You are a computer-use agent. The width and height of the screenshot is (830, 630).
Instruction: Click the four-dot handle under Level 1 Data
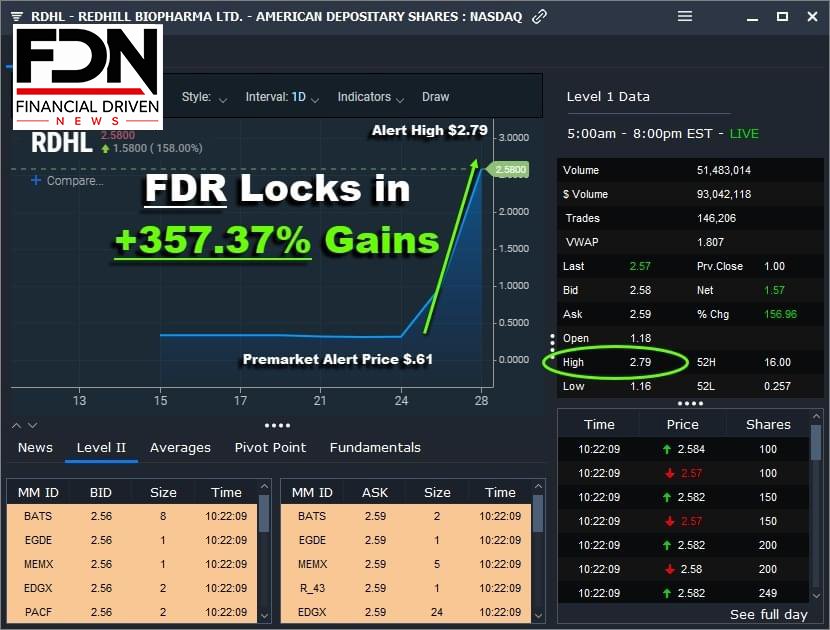pos(690,403)
